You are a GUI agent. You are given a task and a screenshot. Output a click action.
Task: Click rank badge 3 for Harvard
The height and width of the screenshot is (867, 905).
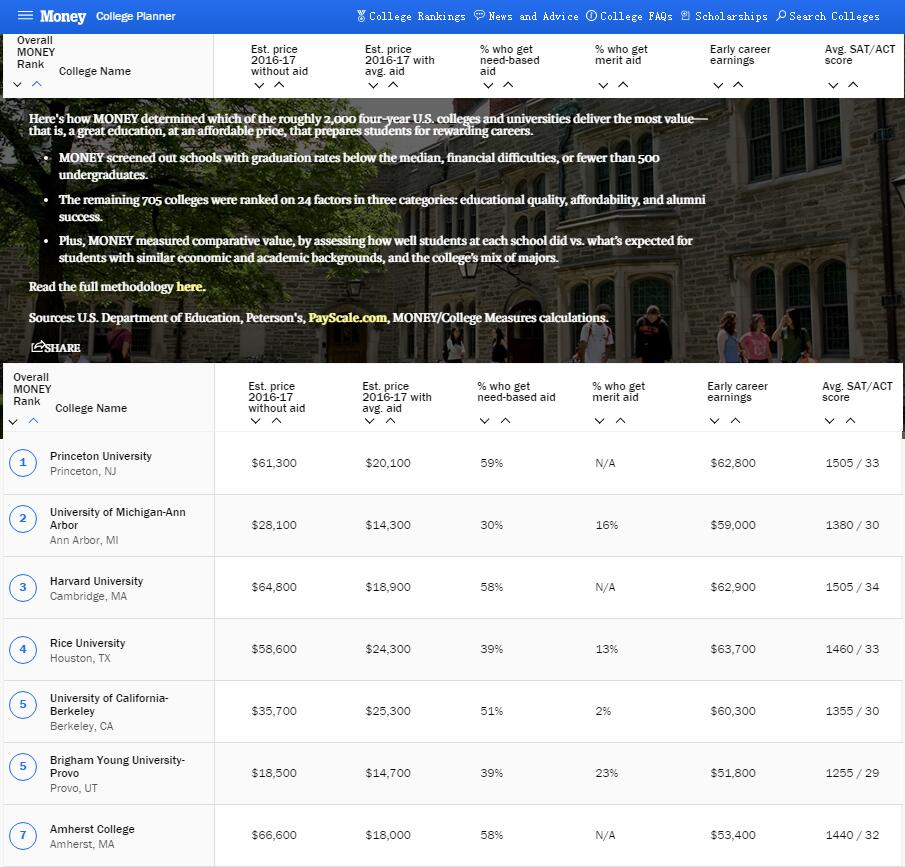coord(23,588)
